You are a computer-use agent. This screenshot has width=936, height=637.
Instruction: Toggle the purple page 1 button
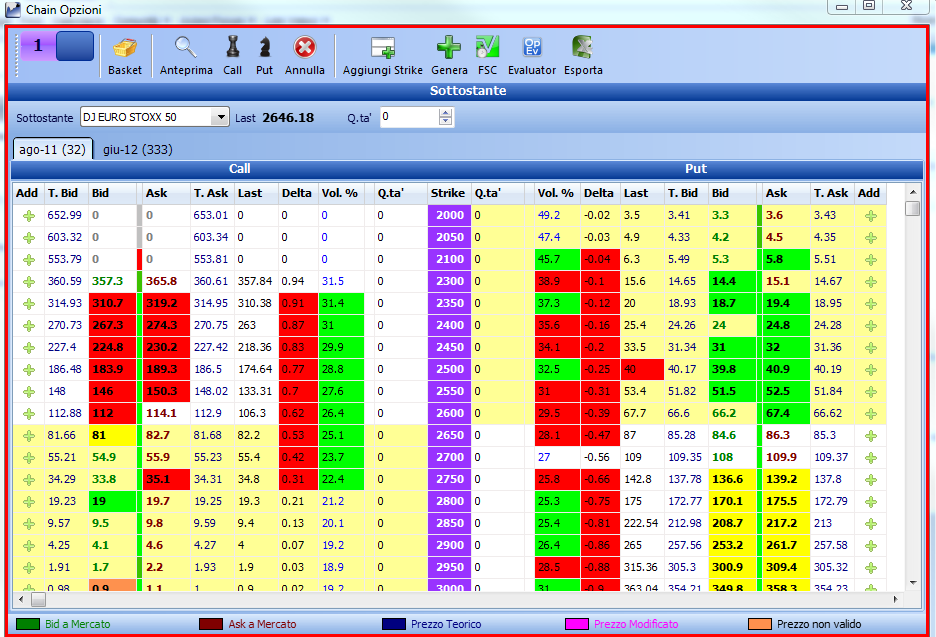[x=38, y=46]
